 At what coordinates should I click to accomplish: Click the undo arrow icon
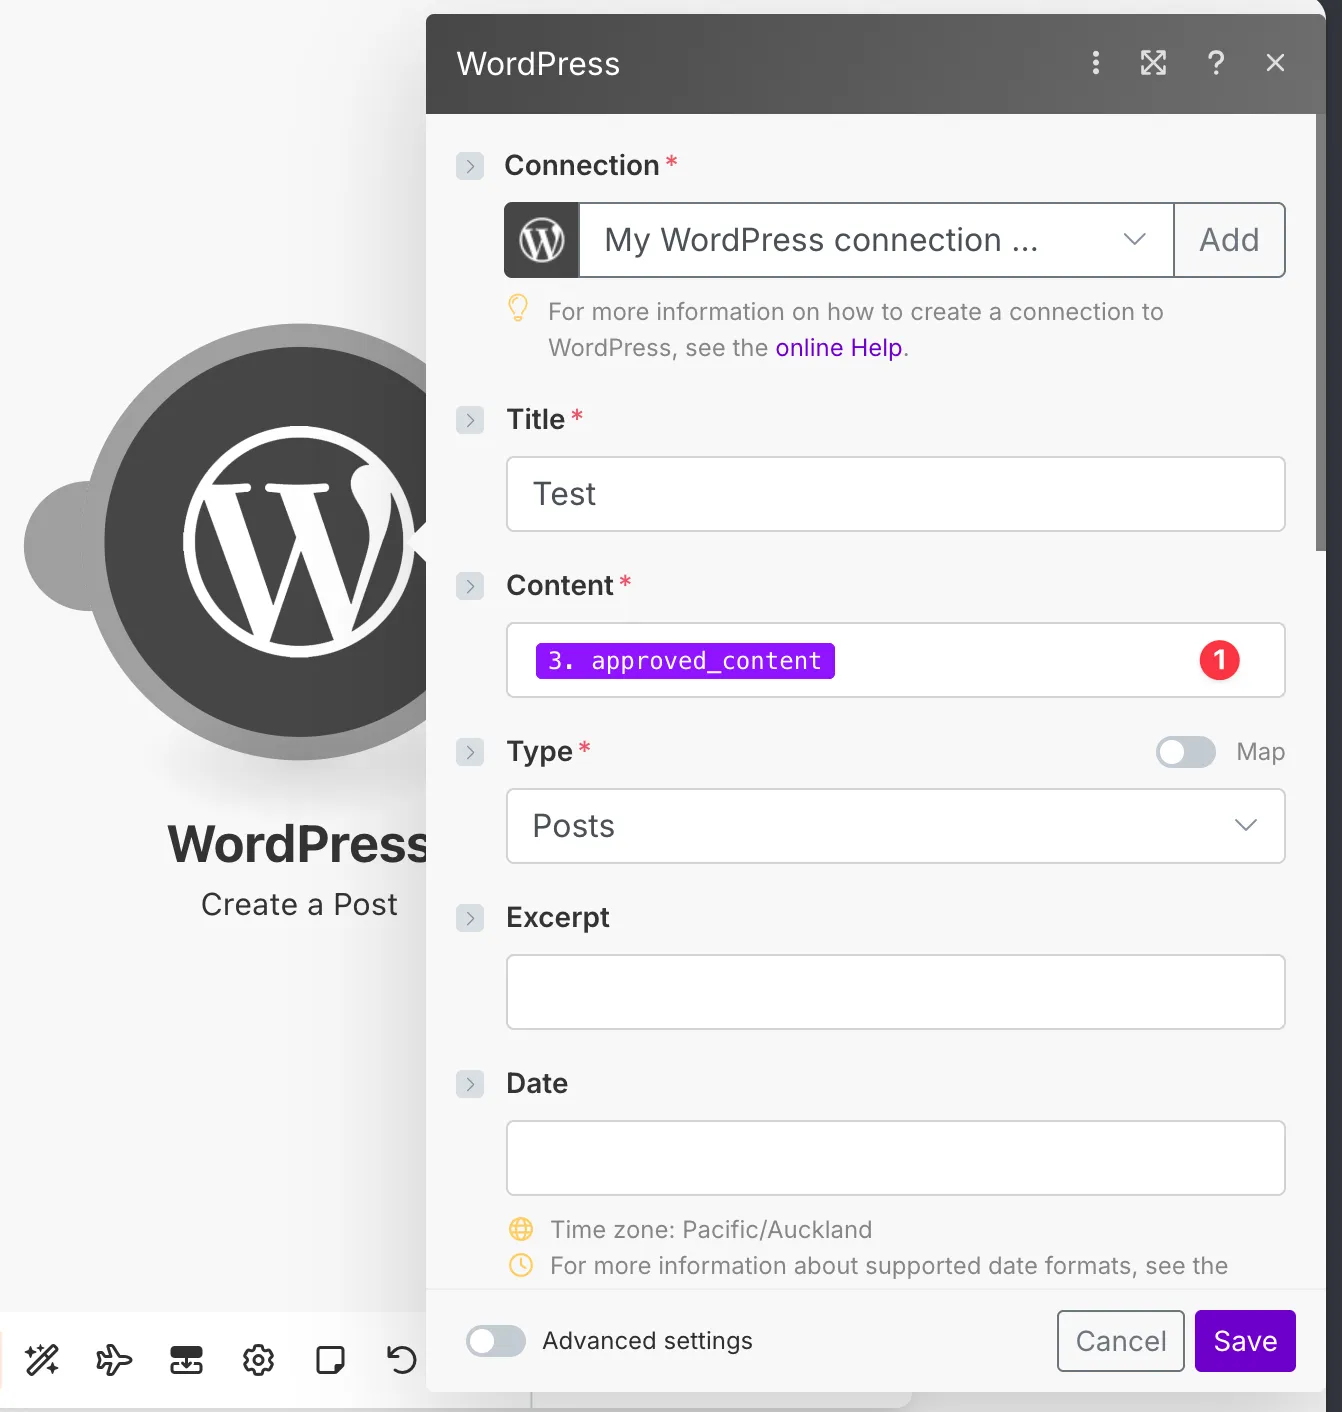click(402, 1360)
